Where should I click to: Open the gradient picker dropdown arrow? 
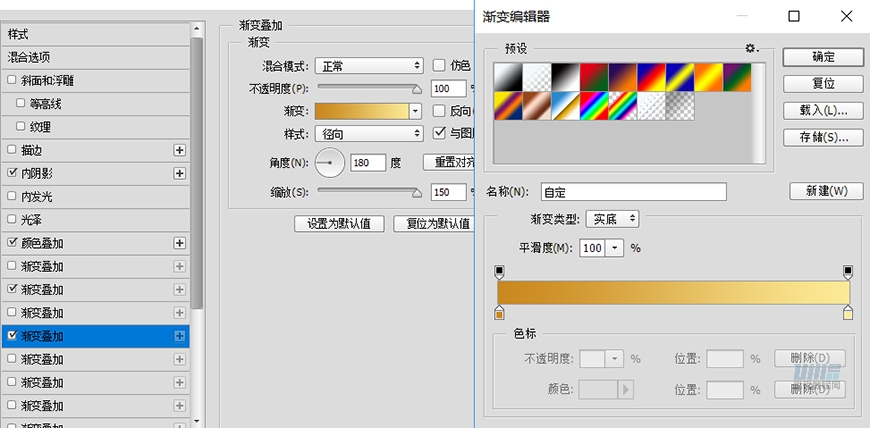coord(415,111)
